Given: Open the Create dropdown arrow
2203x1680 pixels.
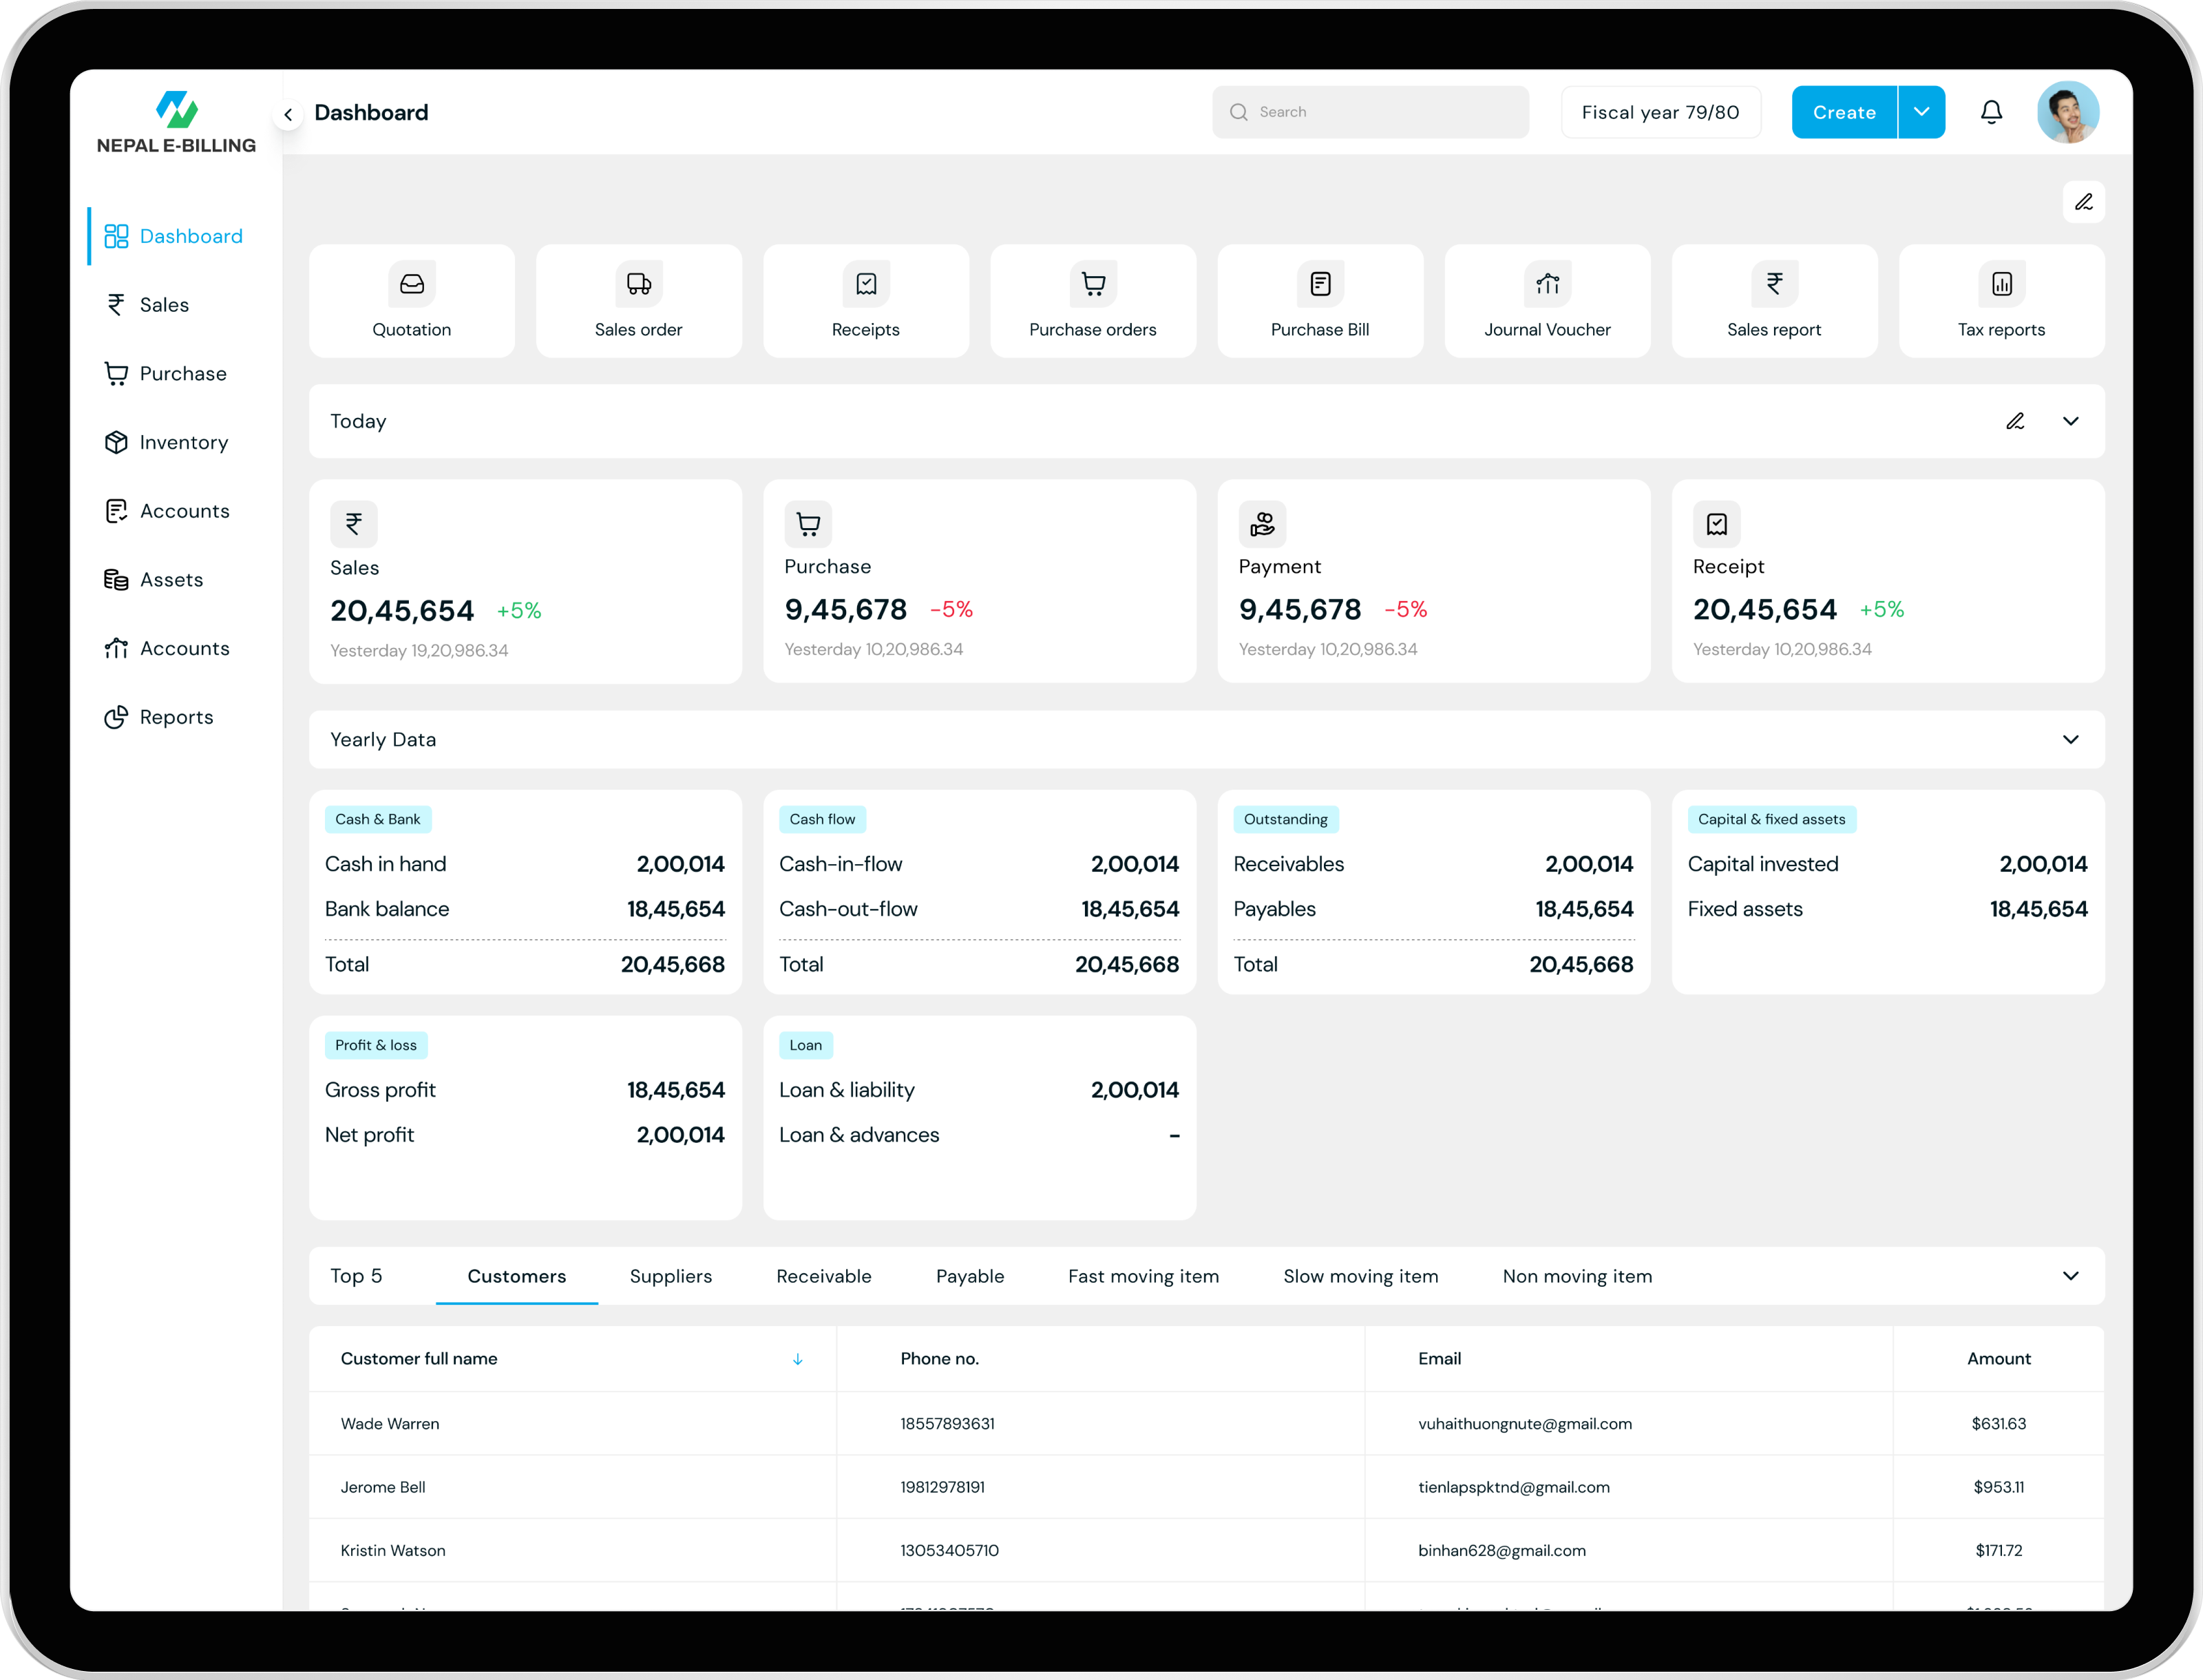Looking at the screenshot, I should coord(1921,112).
